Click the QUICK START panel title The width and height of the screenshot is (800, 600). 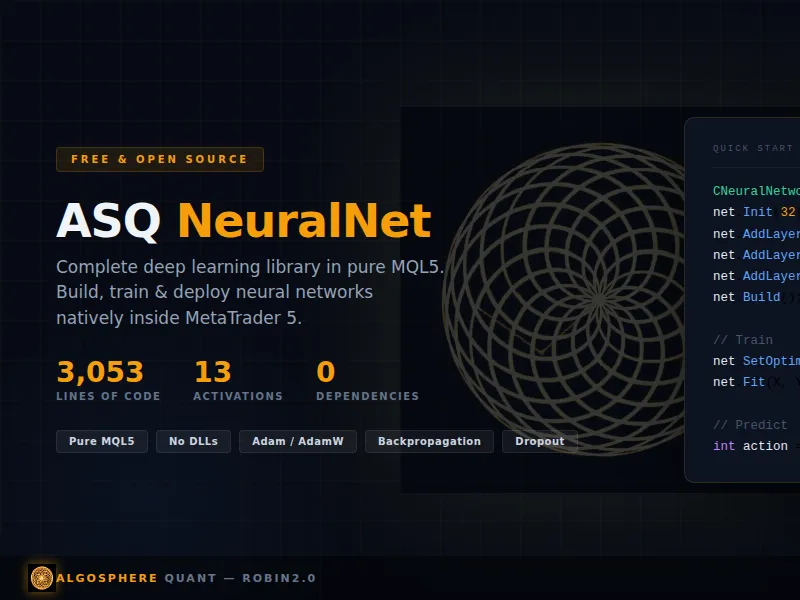[753, 148]
